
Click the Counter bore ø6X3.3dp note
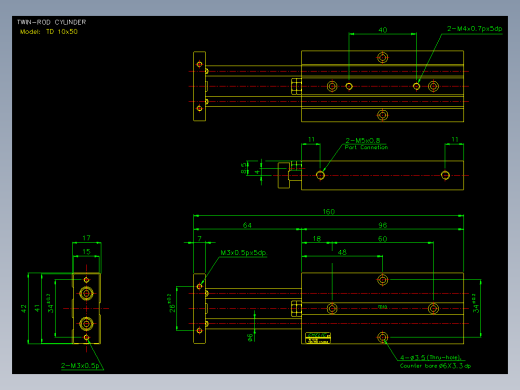[435, 366]
